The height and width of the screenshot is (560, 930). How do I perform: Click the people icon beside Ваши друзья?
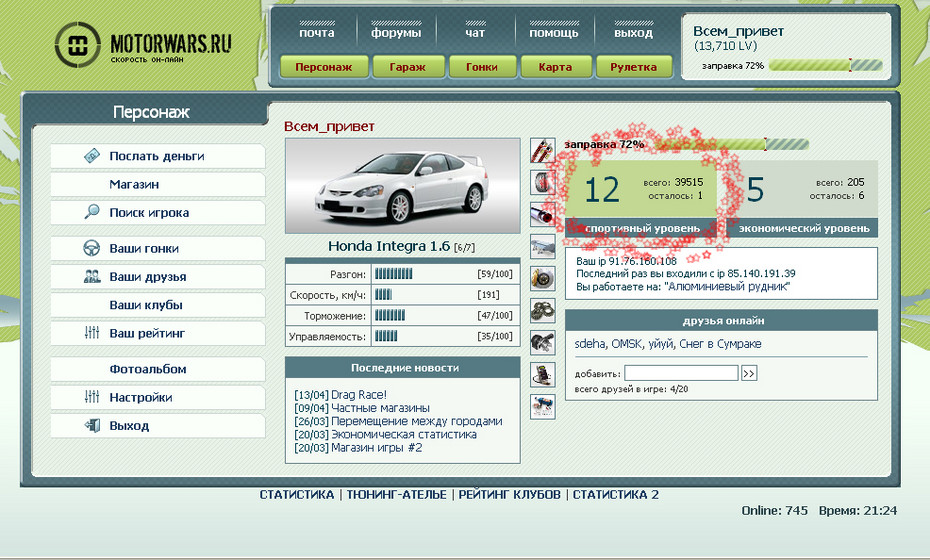[92, 276]
